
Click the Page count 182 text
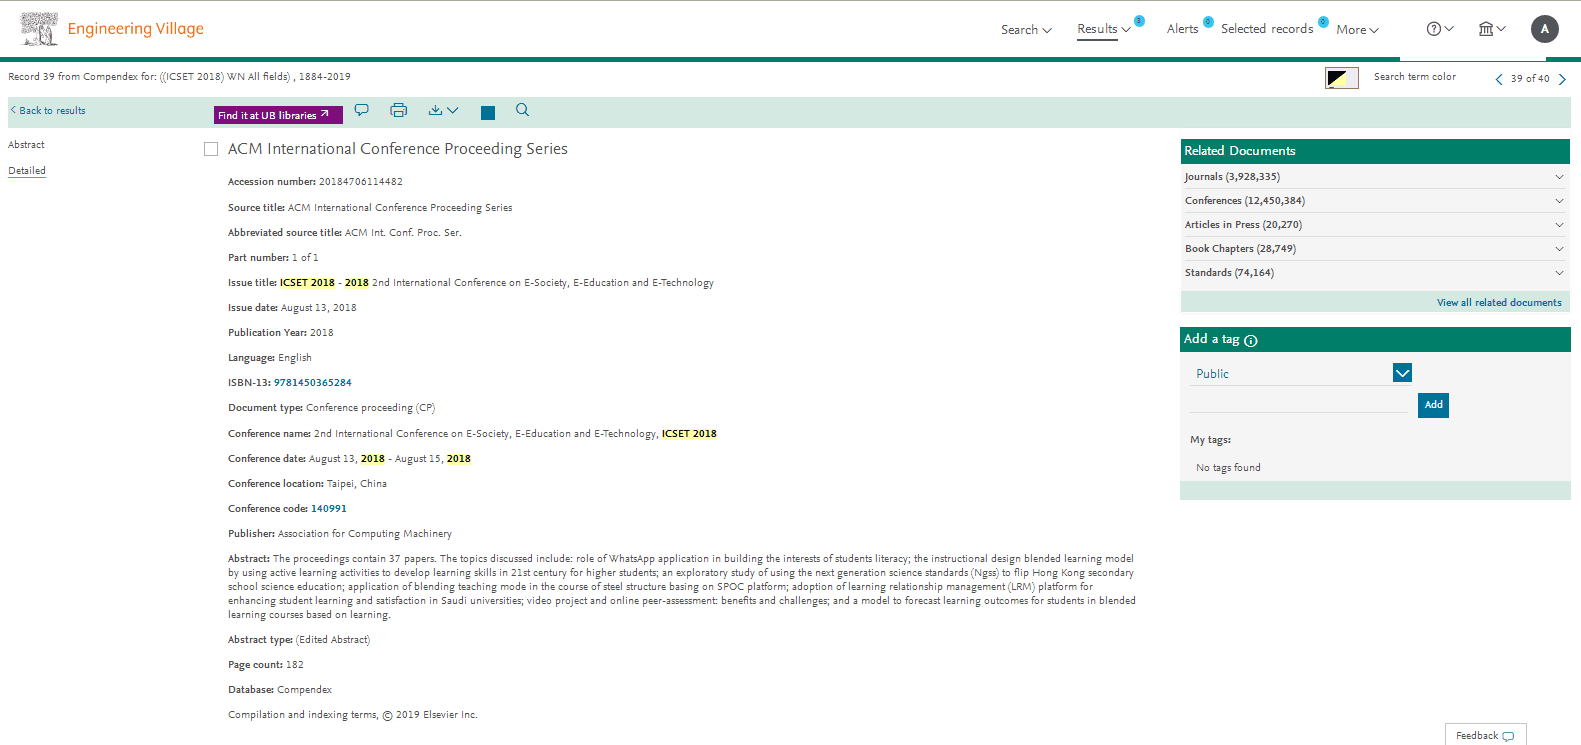pyautogui.click(x=266, y=665)
